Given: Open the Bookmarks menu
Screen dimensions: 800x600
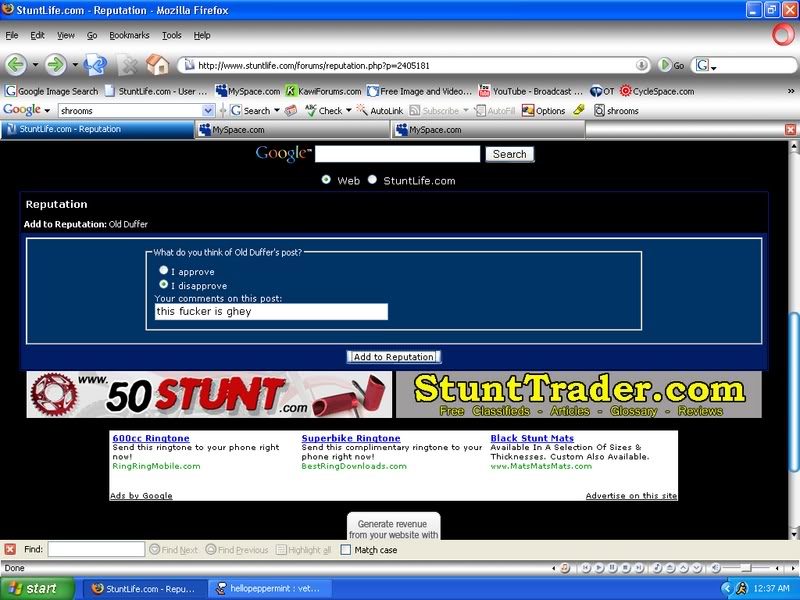Looking at the screenshot, I should 131,34.
